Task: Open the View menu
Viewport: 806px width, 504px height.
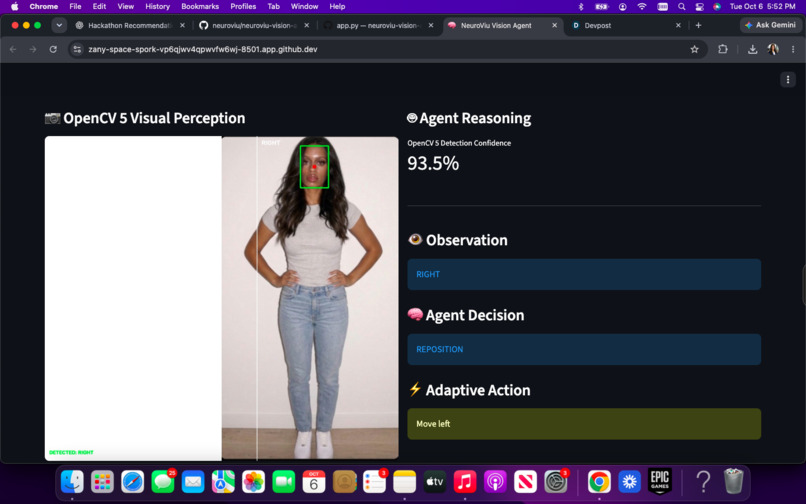Action: point(125,6)
